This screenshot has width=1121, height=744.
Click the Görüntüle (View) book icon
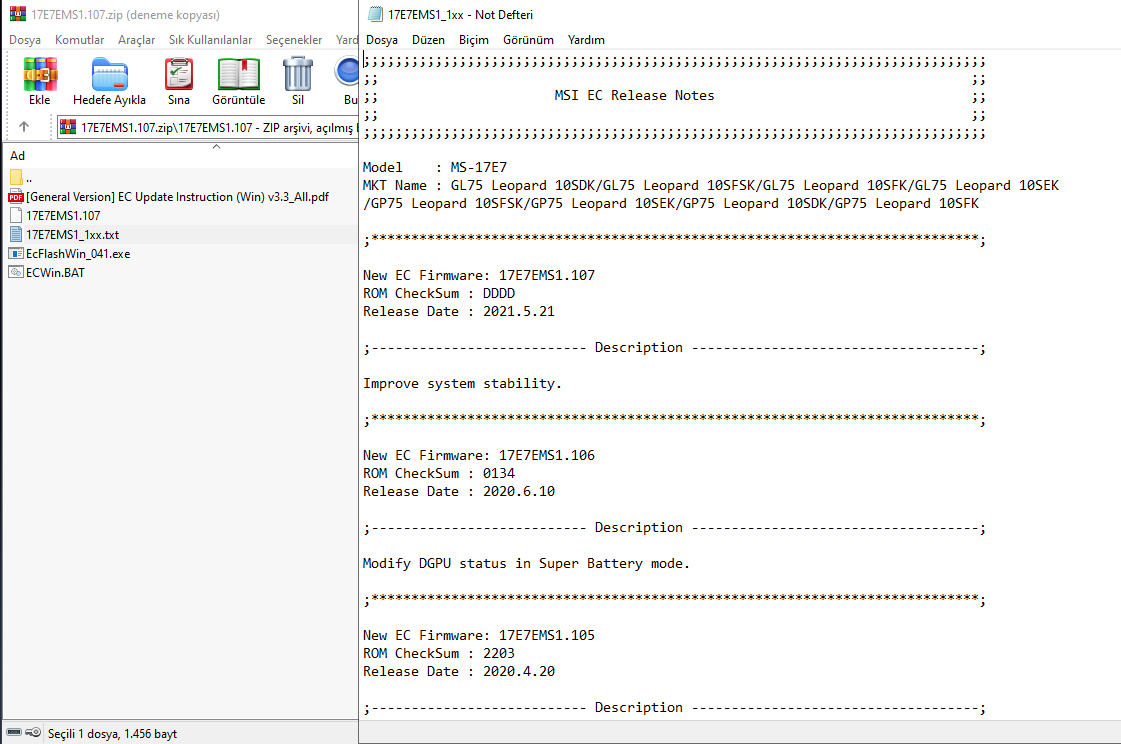coord(239,74)
